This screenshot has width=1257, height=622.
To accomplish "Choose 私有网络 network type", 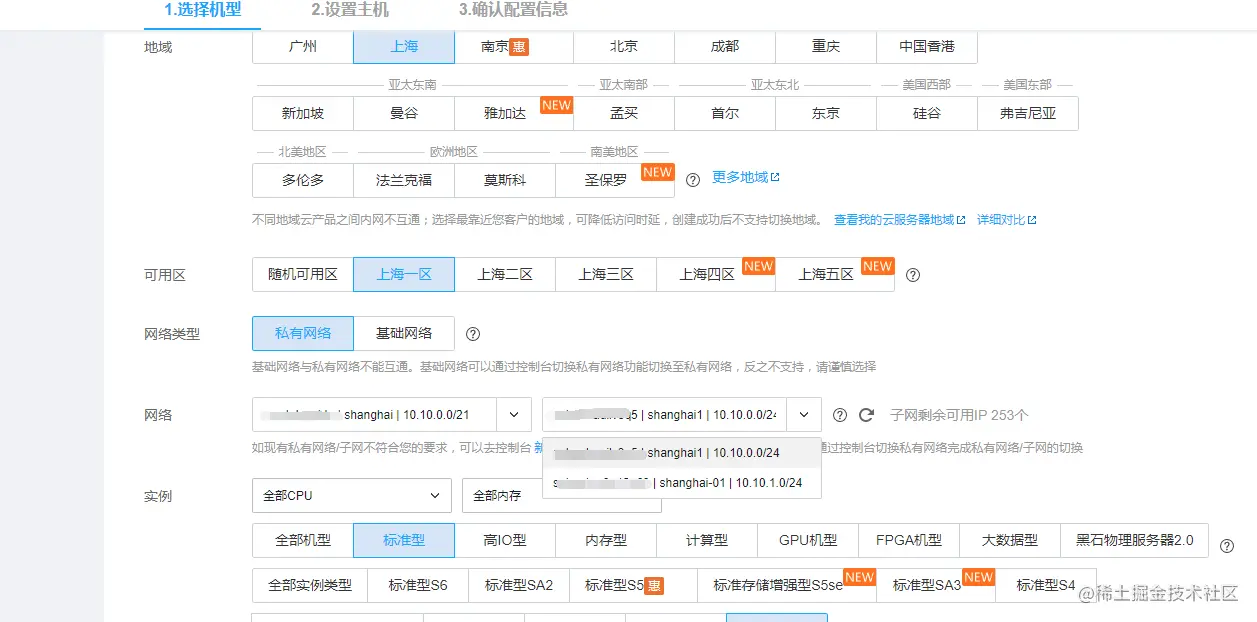I will pos(303,333).
